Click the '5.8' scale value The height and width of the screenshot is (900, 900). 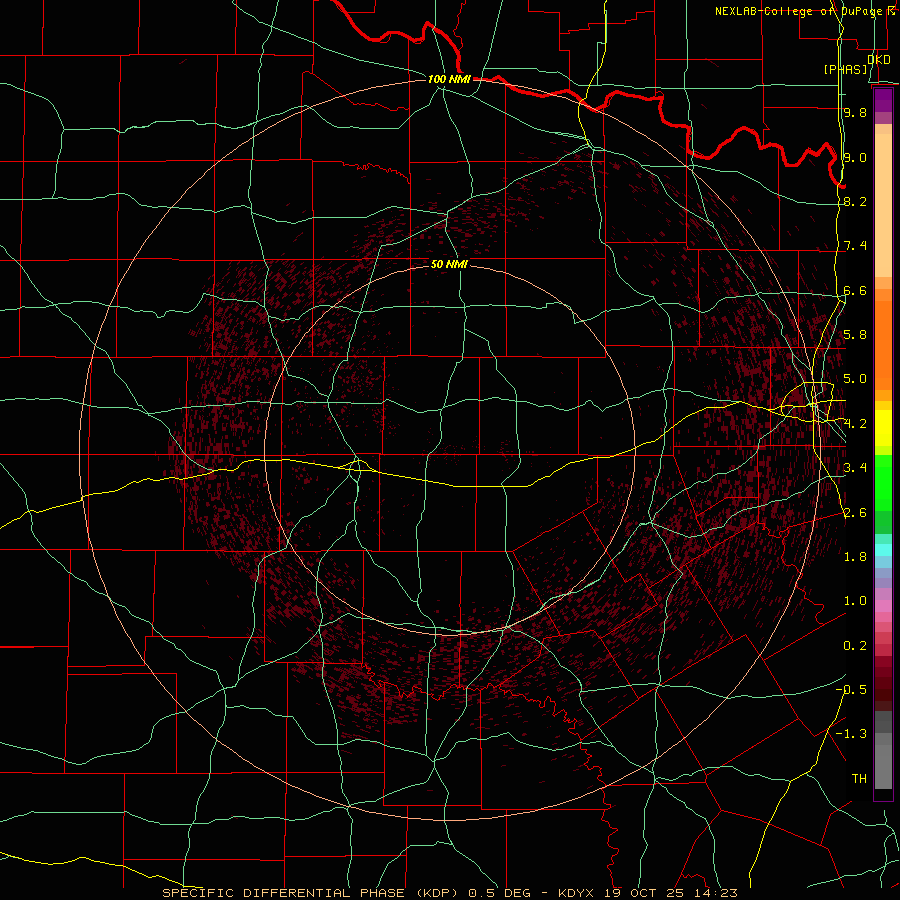tap(855, 335)
